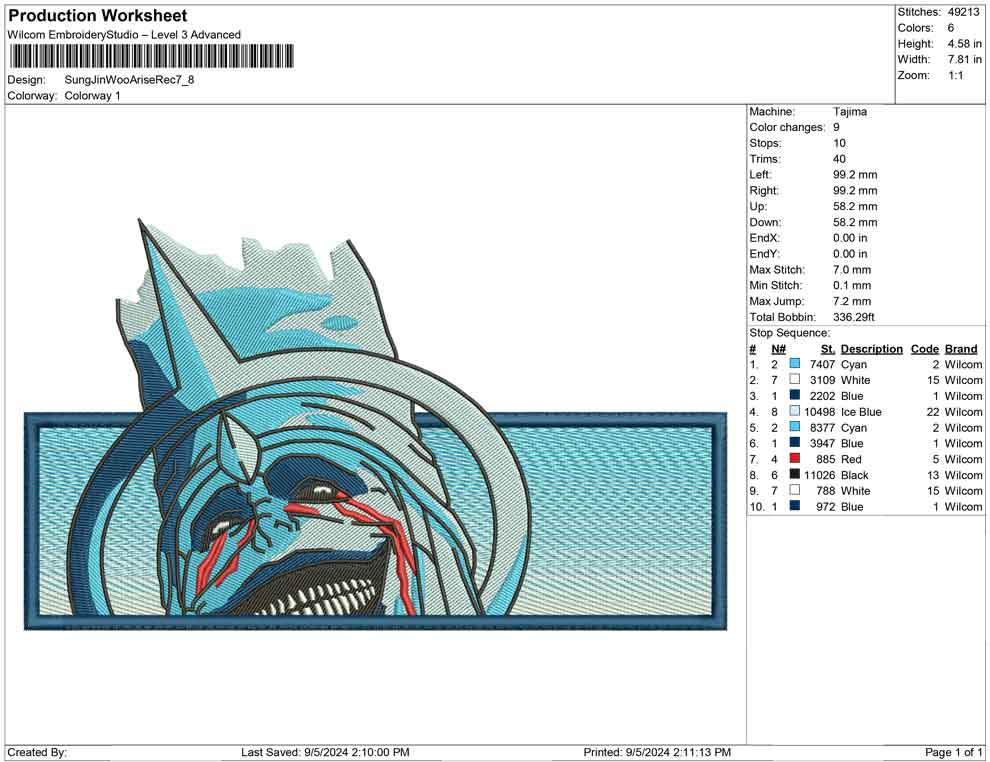Click the 'Colorway 1' value
Image resolution: width=990 pixels, height=762 pixels.
coord(92,96)
